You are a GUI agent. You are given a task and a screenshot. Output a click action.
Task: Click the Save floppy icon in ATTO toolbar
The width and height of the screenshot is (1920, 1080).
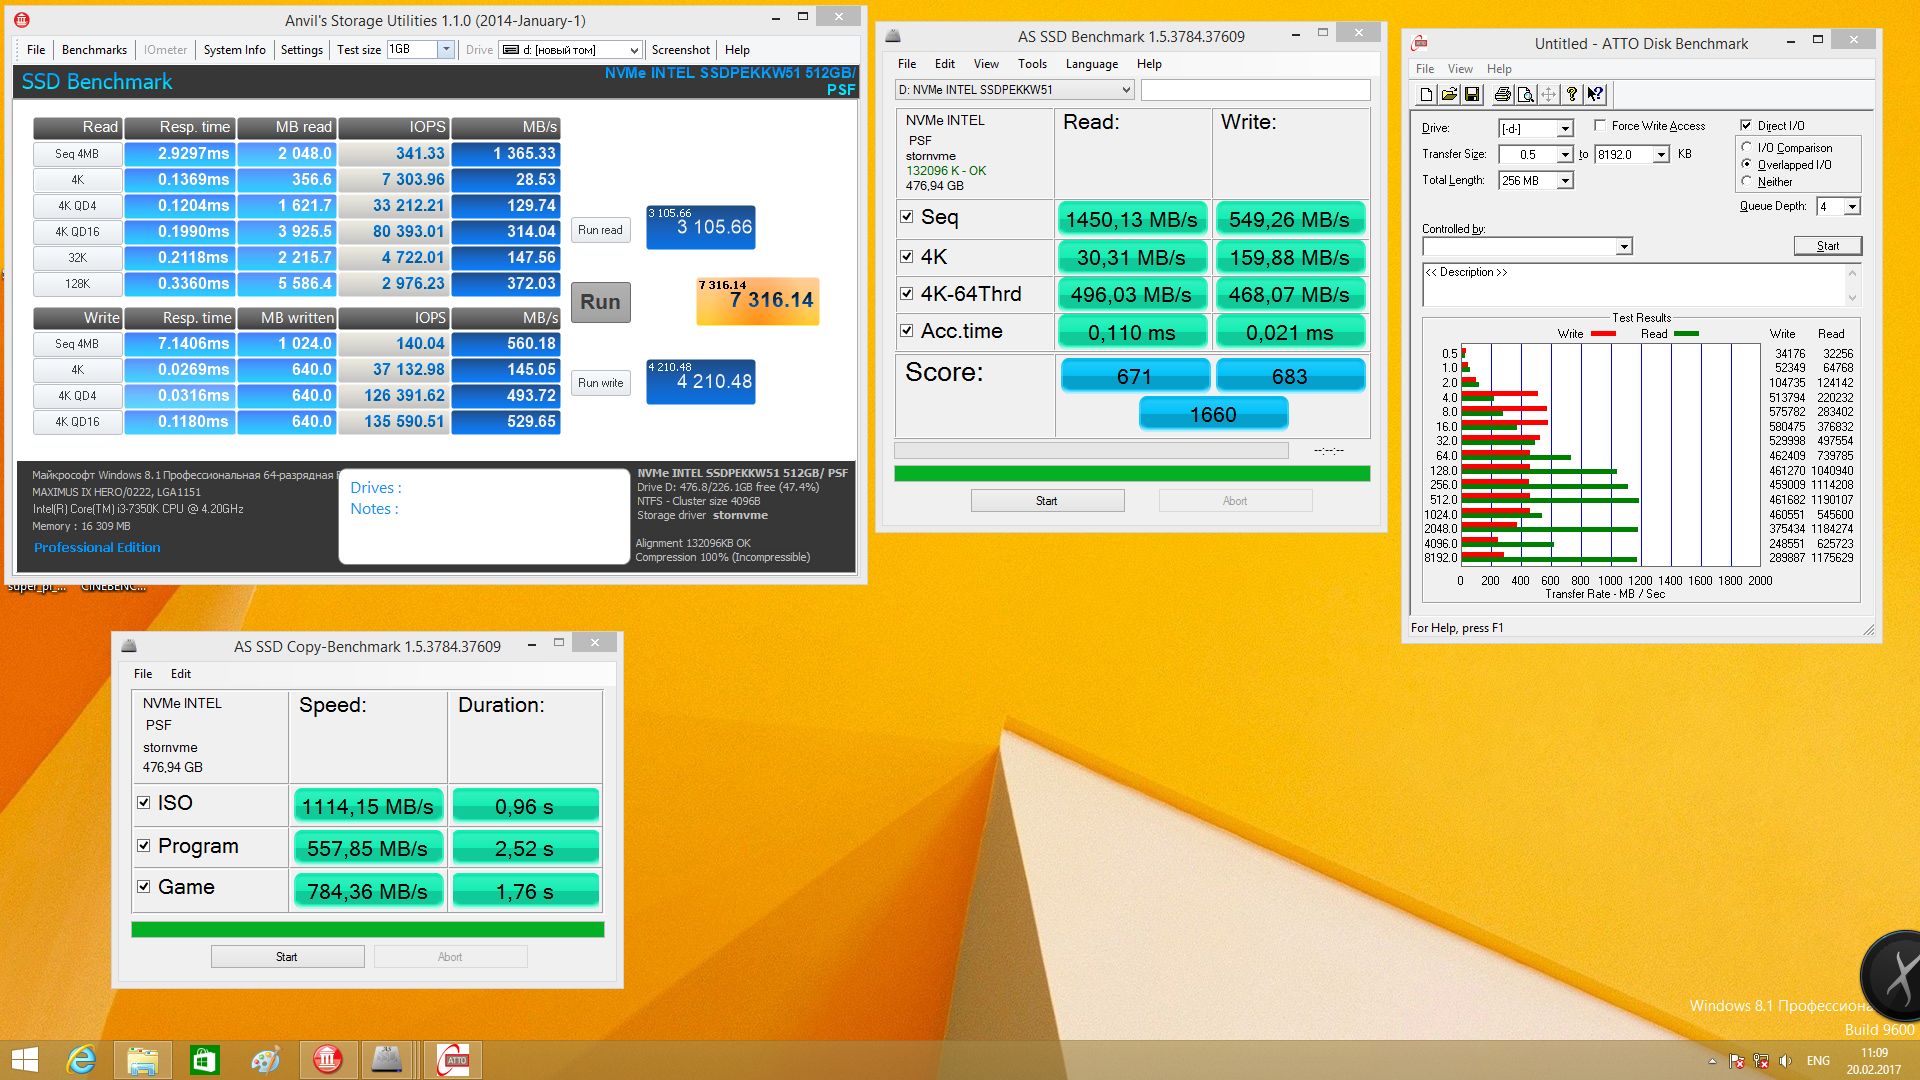1472,95
